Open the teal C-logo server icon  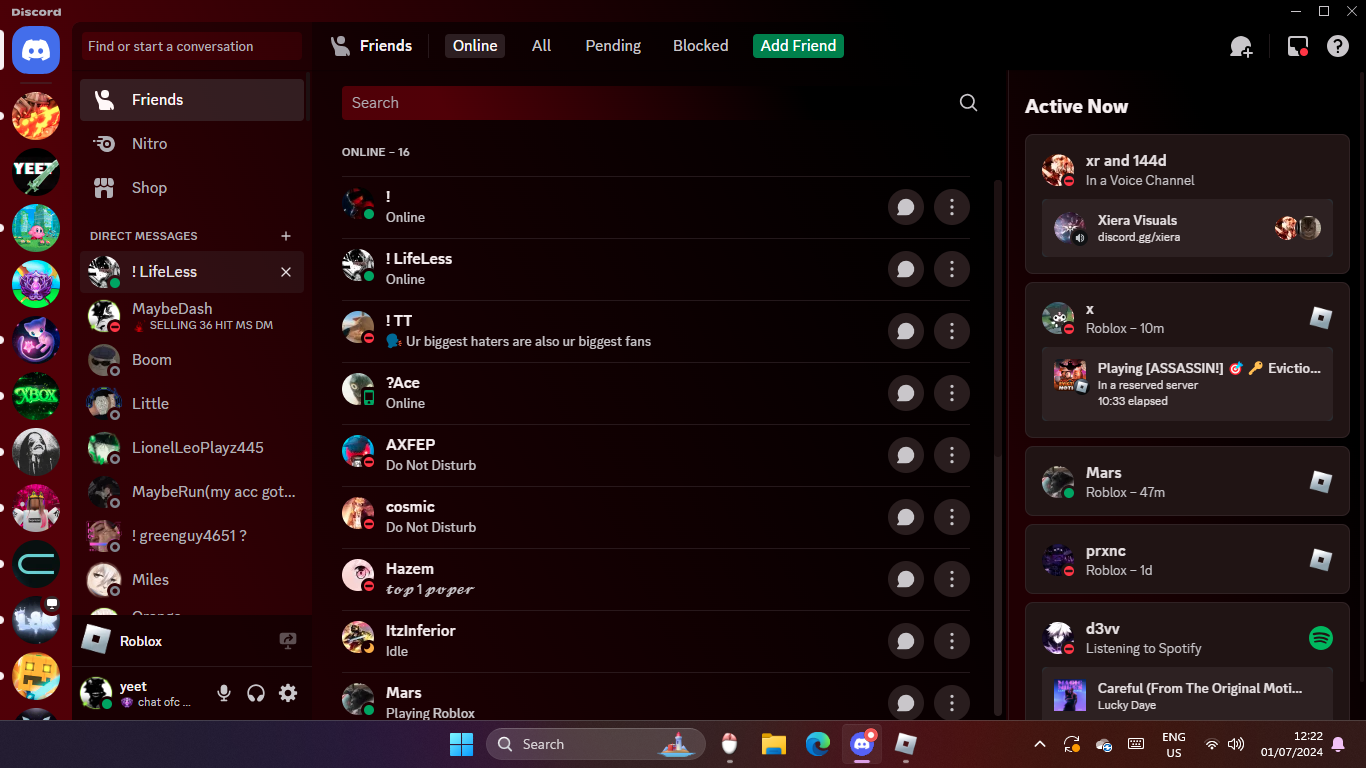36,564
